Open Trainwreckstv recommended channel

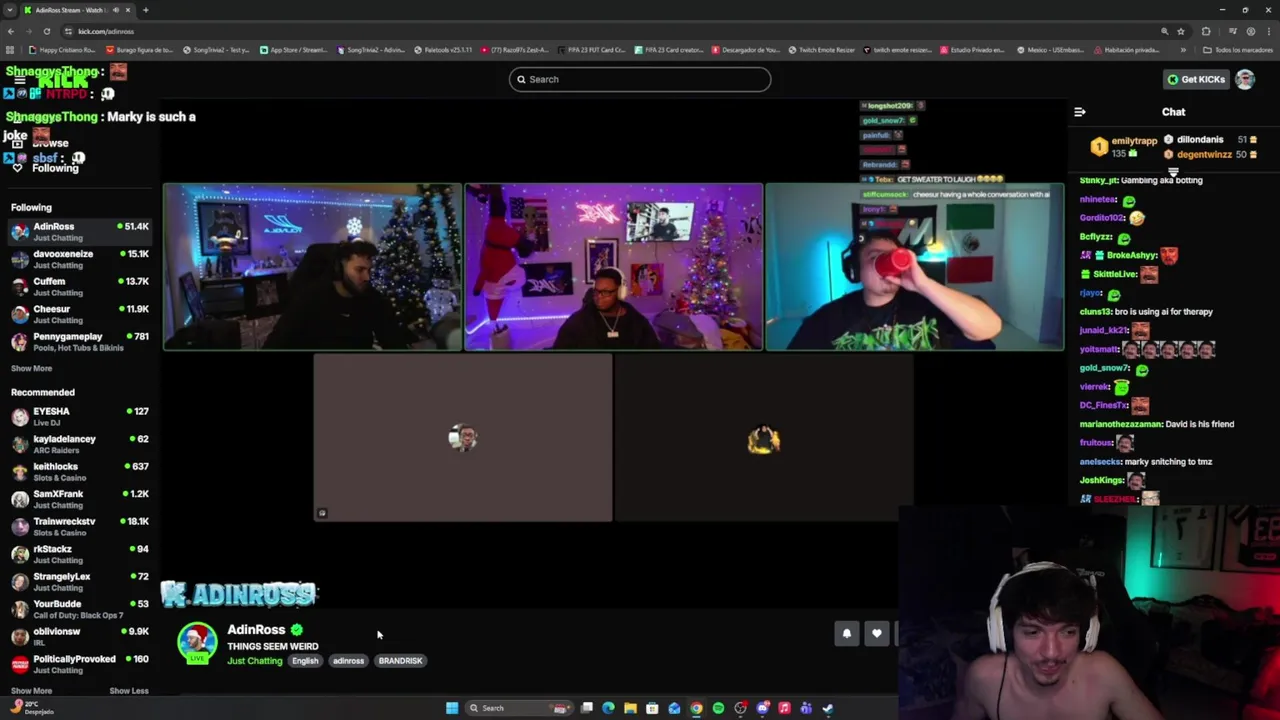coord(80,526)
